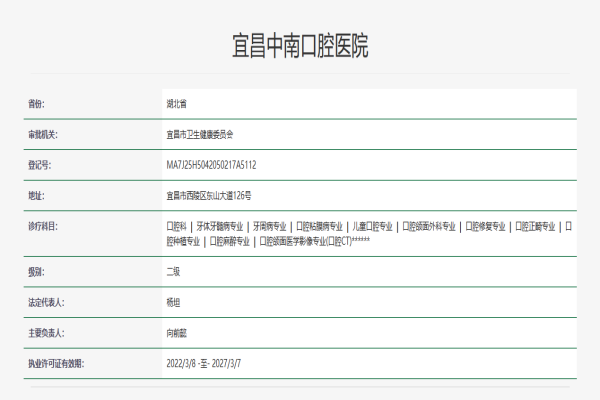The height and width of the screenshot is (400, 600).
Task: Select the 执业许可证有效期 label
Action: click(56, 364)
